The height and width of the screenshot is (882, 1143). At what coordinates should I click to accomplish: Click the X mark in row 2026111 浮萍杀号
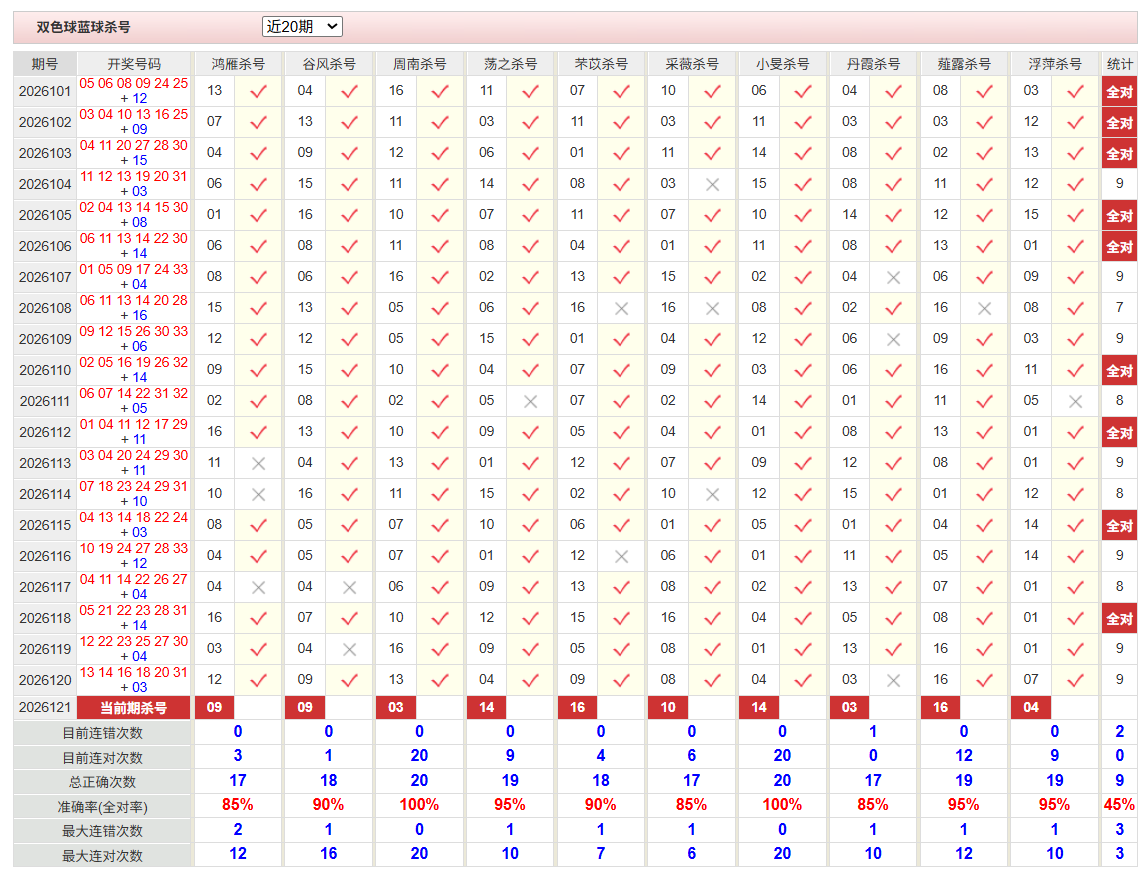pos(1075,402)
